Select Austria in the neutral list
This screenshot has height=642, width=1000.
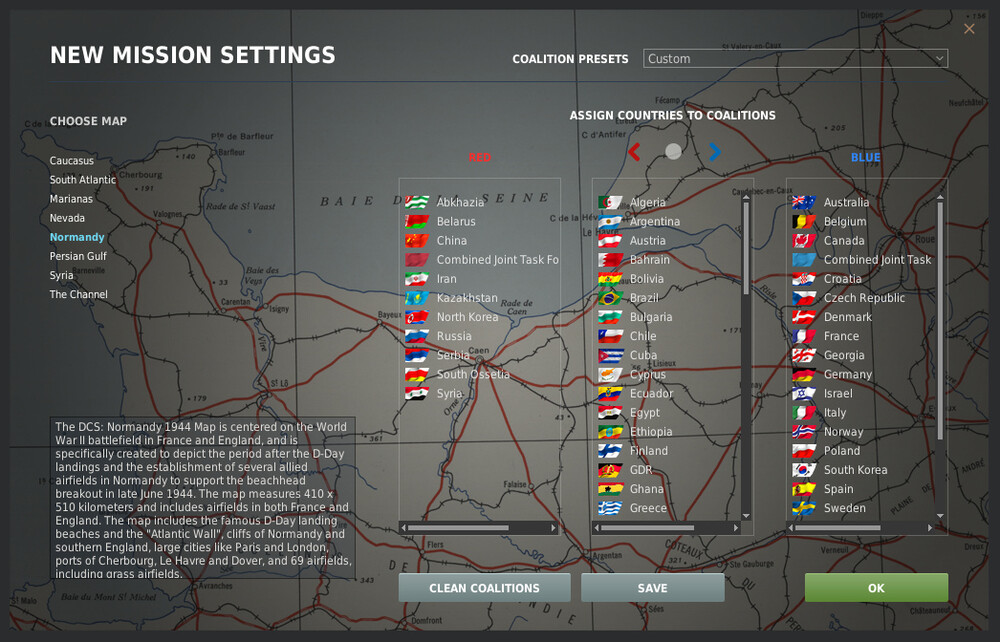tap(647, 240)
